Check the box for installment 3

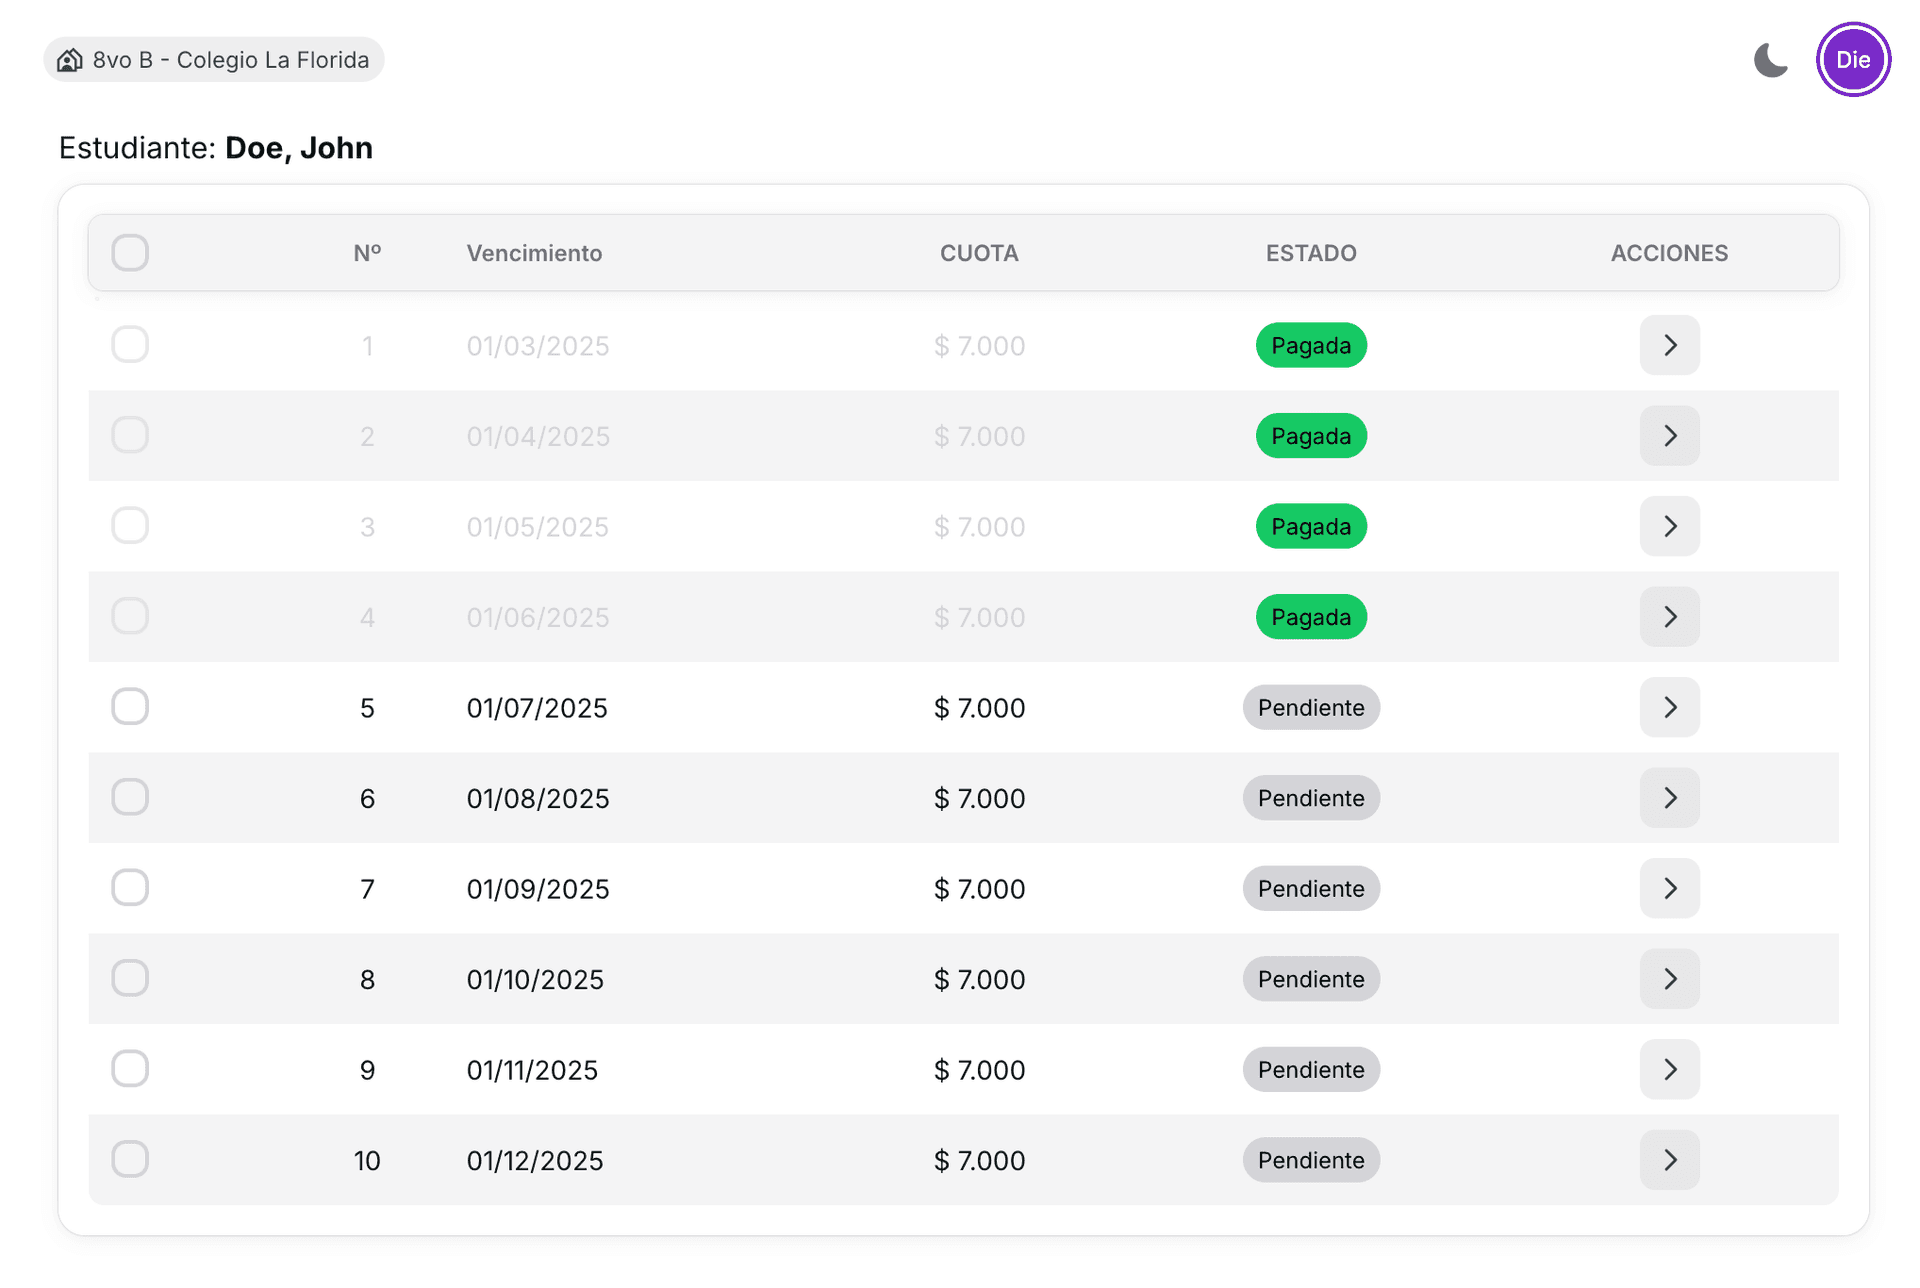tap(130, 526)
